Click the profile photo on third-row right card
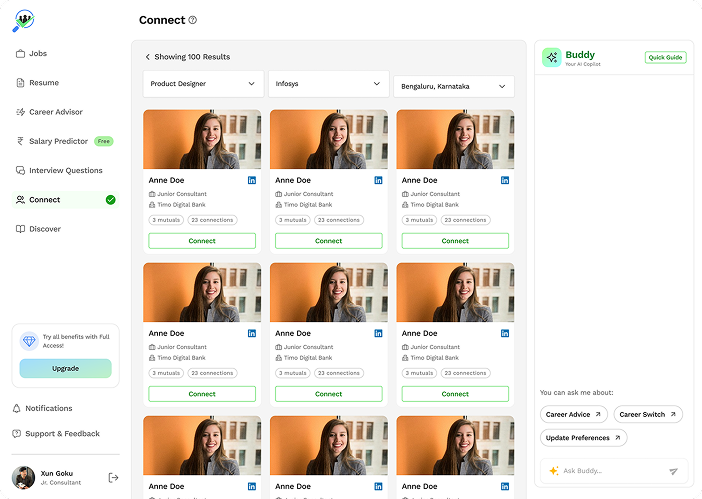The width and height of the screenshot is (702, 499). coord(455,445)
